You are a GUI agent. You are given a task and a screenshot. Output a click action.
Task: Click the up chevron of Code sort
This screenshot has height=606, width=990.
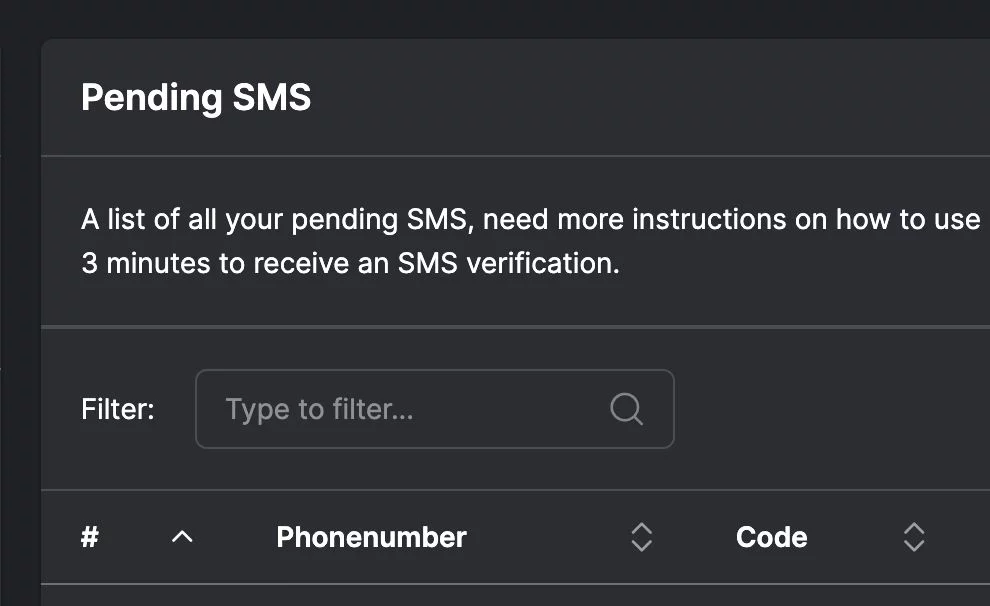click(x=913, y=529)
